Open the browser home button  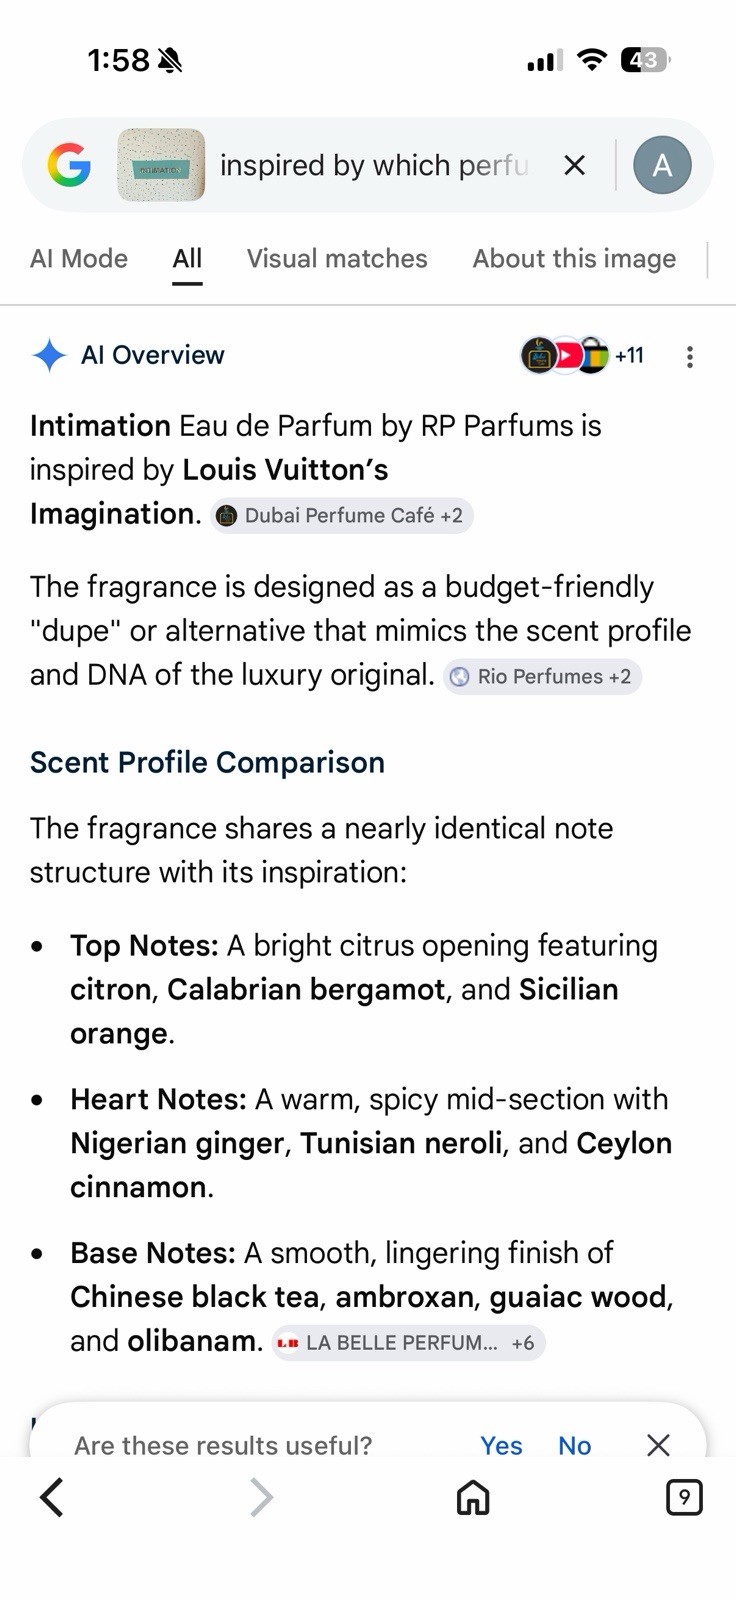point(473,1497)
